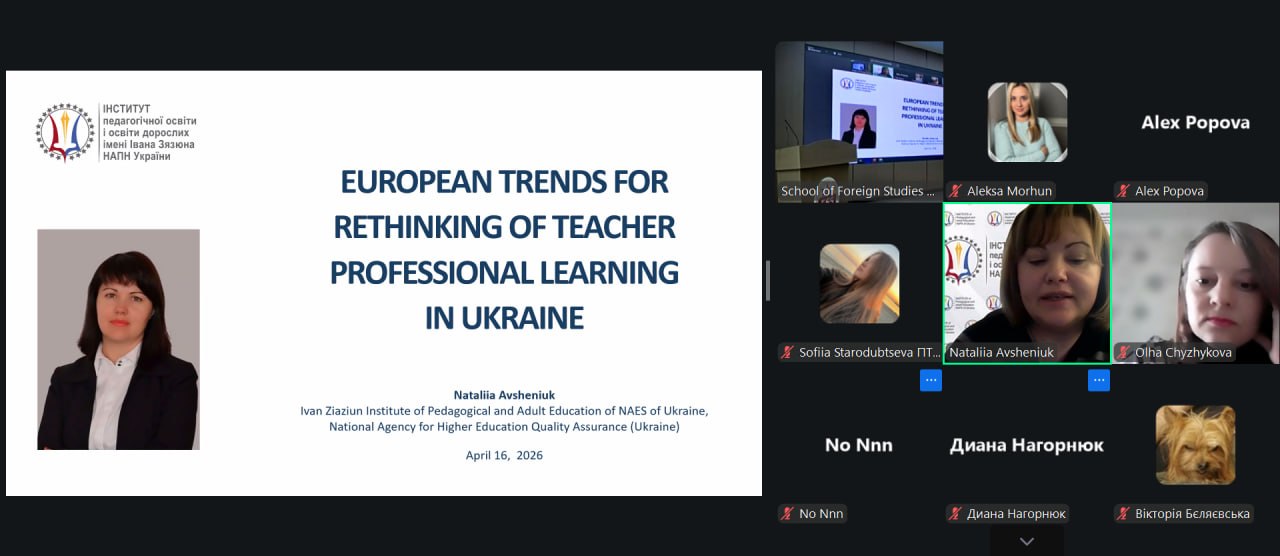
Task: Click Вікторія Бєляєвська's muted mic icon
Action: point(1125,514)
